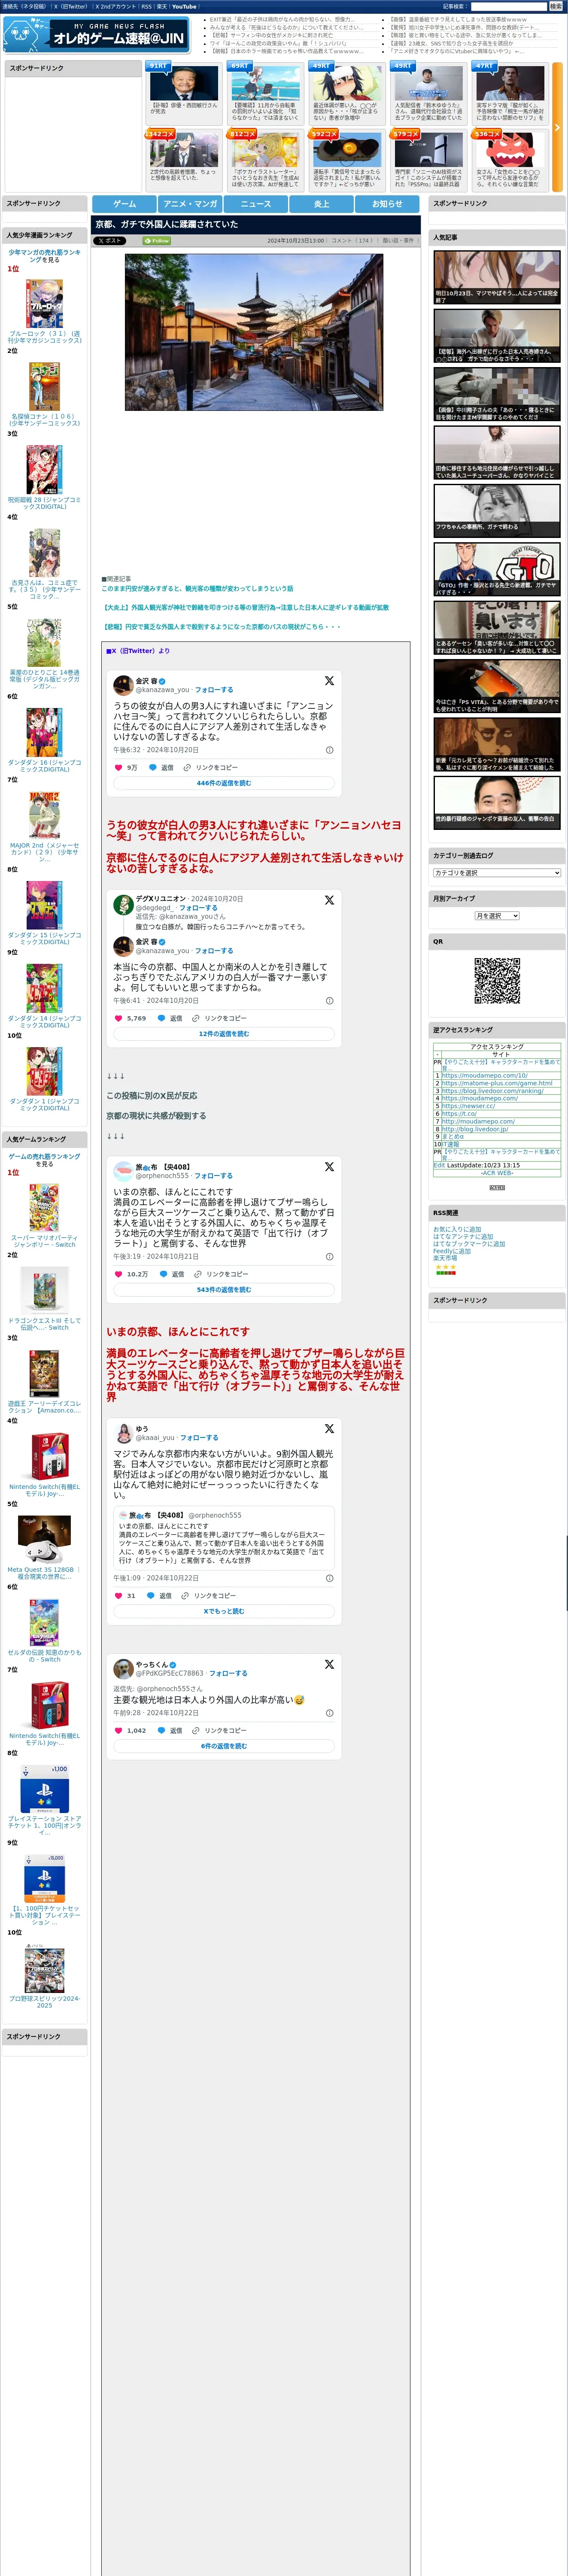This screenshot has height=2576, width=568.
Task: Click 446件の返信を読む button
Action: 224,783
